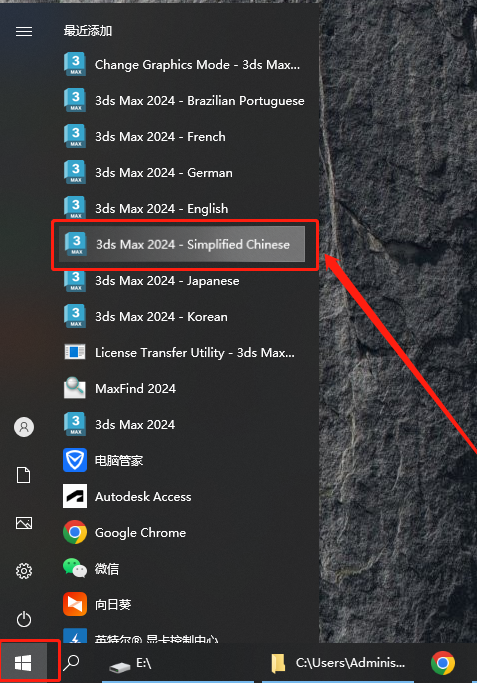
Task: Open Google Chrome from the Start menu list
Action: 182,532
